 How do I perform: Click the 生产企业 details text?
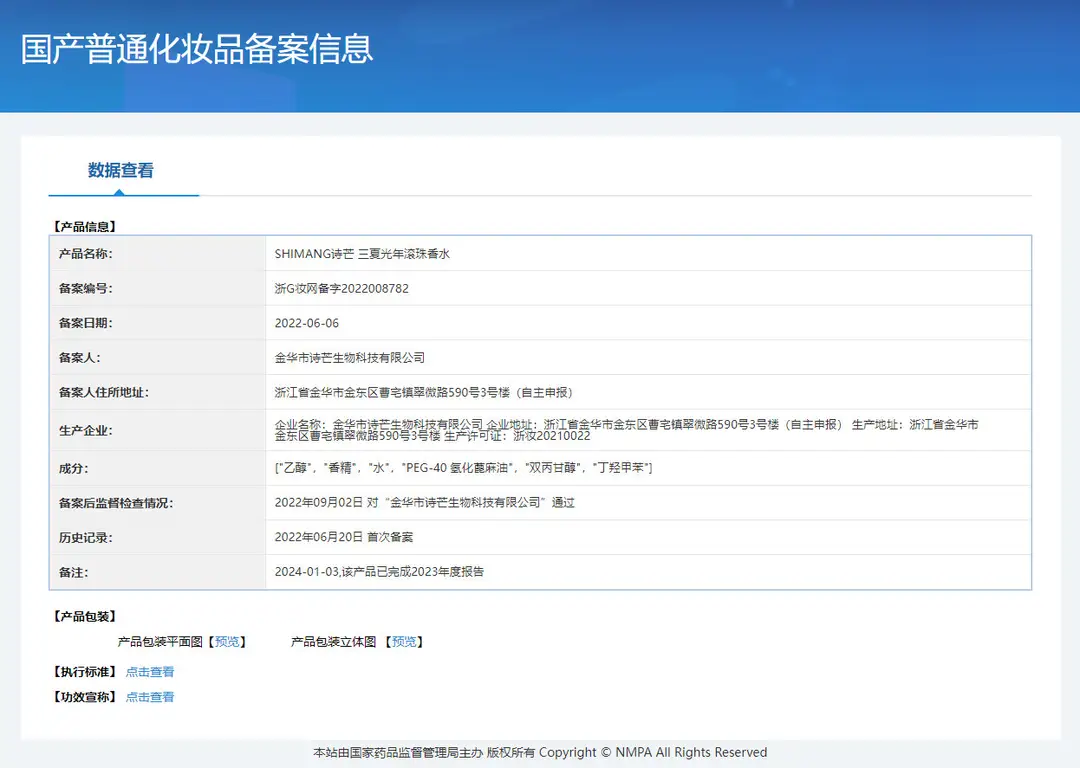(x=627, y=430)
